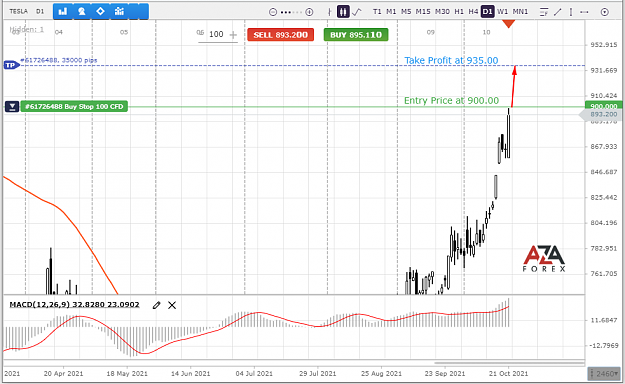Click the TESLA symbol label
This screenshot has width=625, height=384.
coord(18,11)
